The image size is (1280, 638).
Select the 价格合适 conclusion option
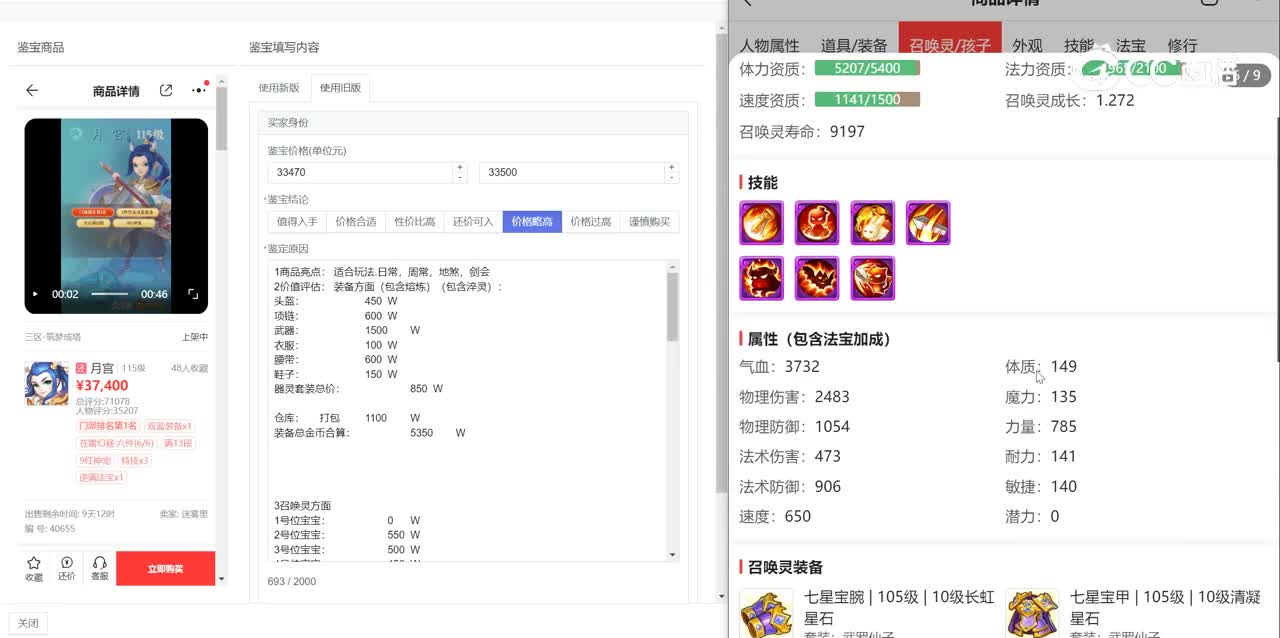(356, 222)
